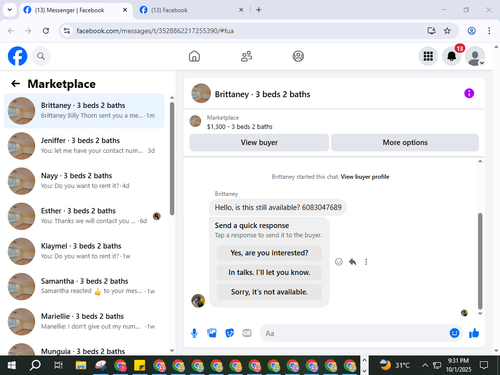The image size is (500, 375).
Task: Open the Windows Start menu
Action: pos(12,366)
